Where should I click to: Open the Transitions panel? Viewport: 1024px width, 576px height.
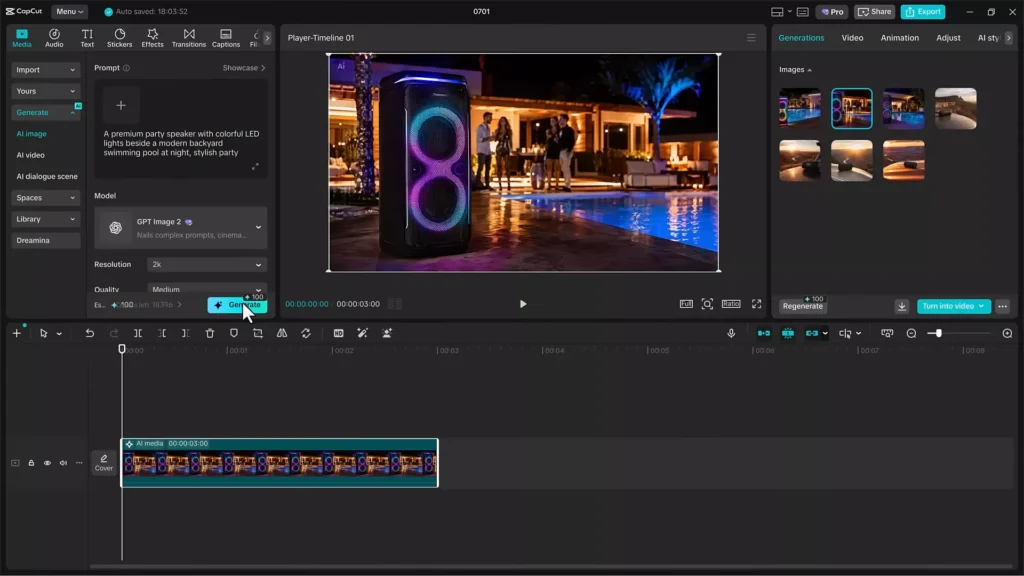189,38
